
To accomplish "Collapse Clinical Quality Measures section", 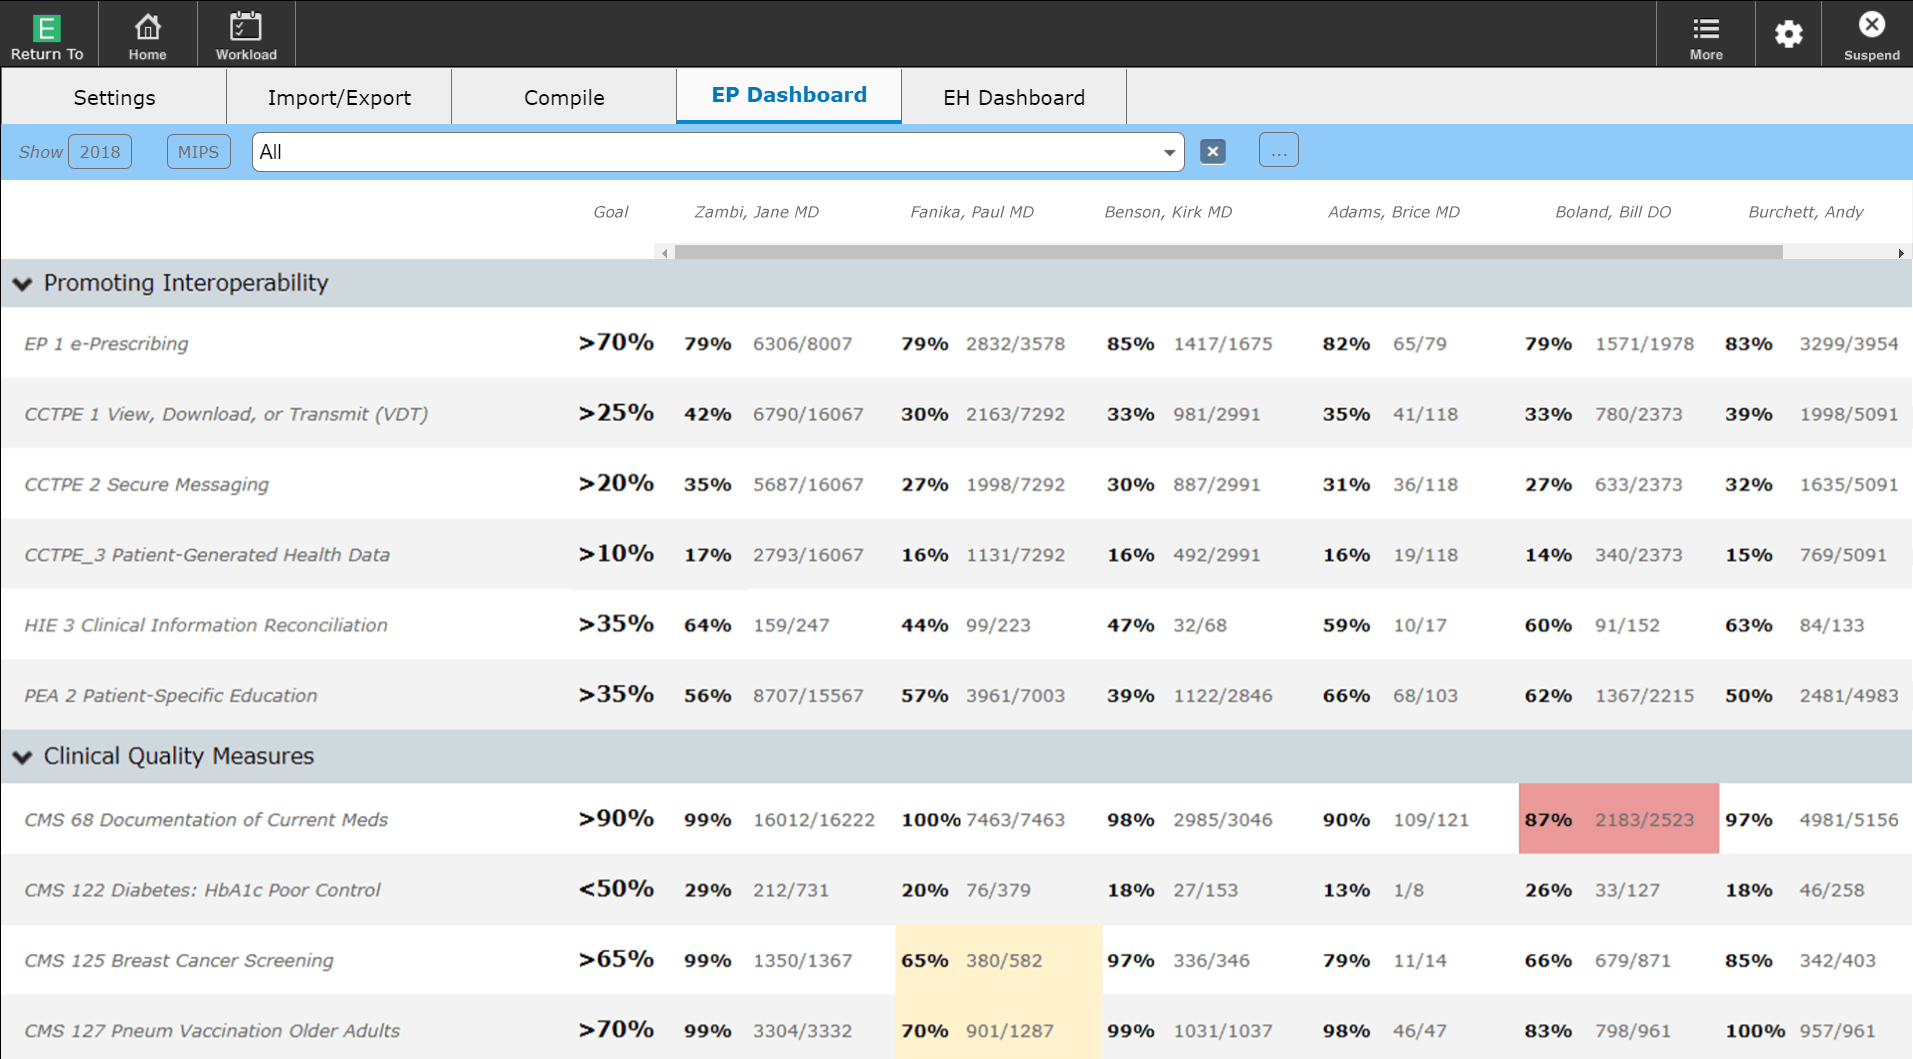I will (22, 757).
